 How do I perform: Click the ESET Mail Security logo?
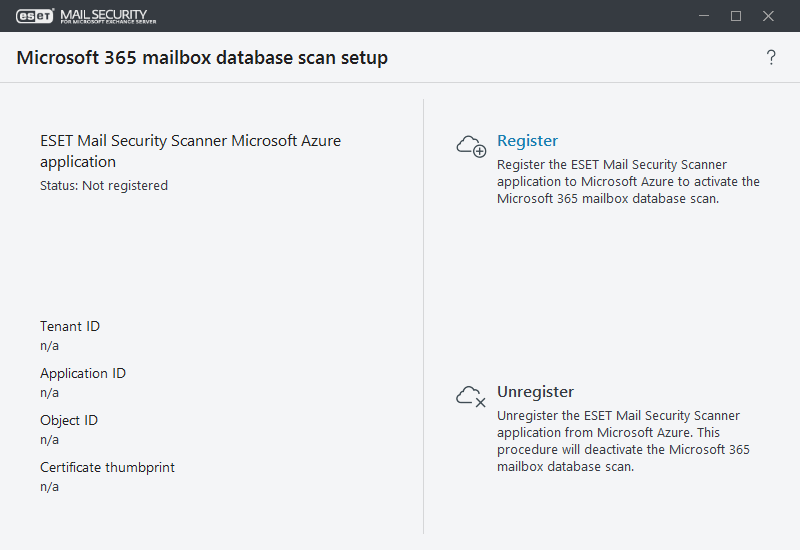click(x=87, y=16)
